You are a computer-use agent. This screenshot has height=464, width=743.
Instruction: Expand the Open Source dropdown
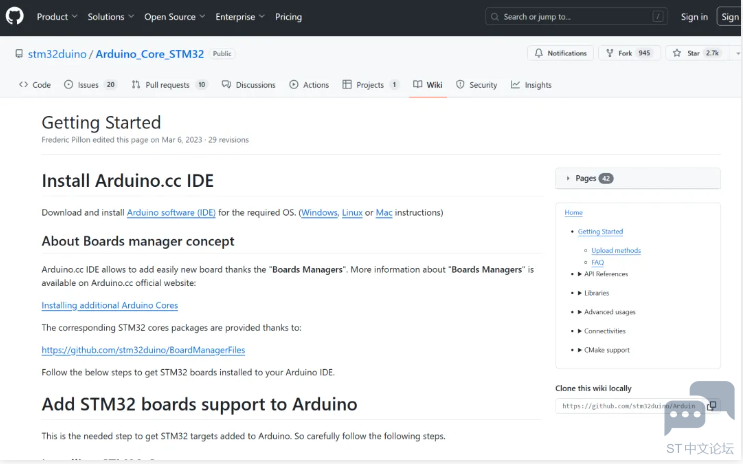[174, 17]
